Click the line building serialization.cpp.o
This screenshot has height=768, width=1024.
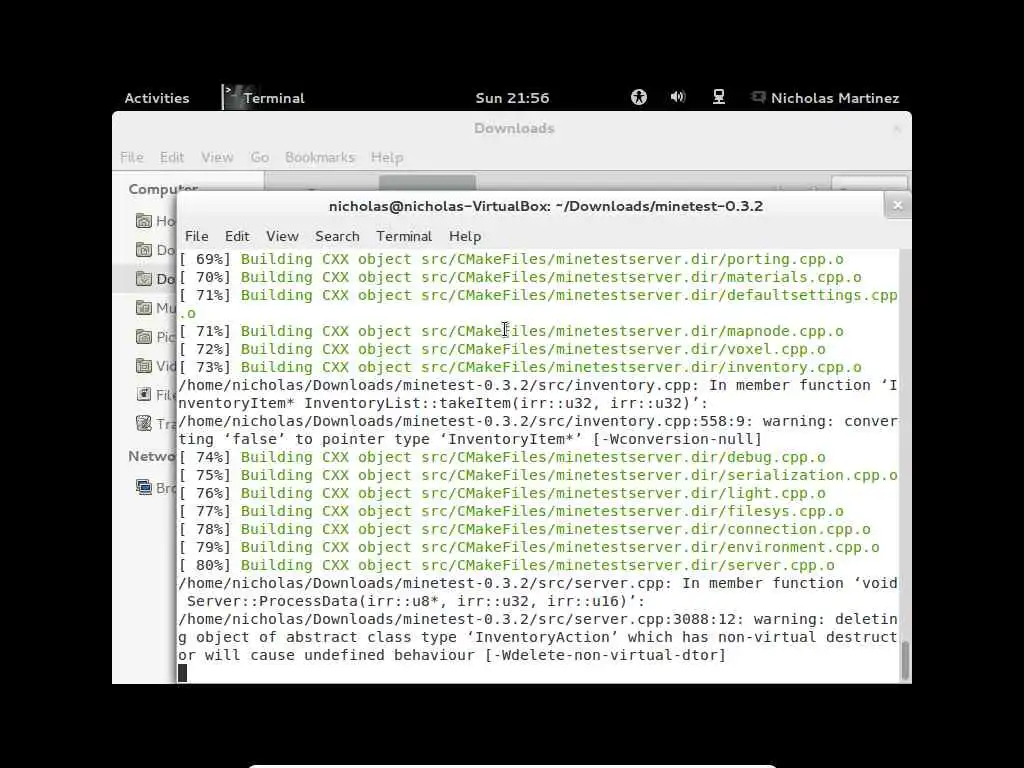(x=538, y=475)
